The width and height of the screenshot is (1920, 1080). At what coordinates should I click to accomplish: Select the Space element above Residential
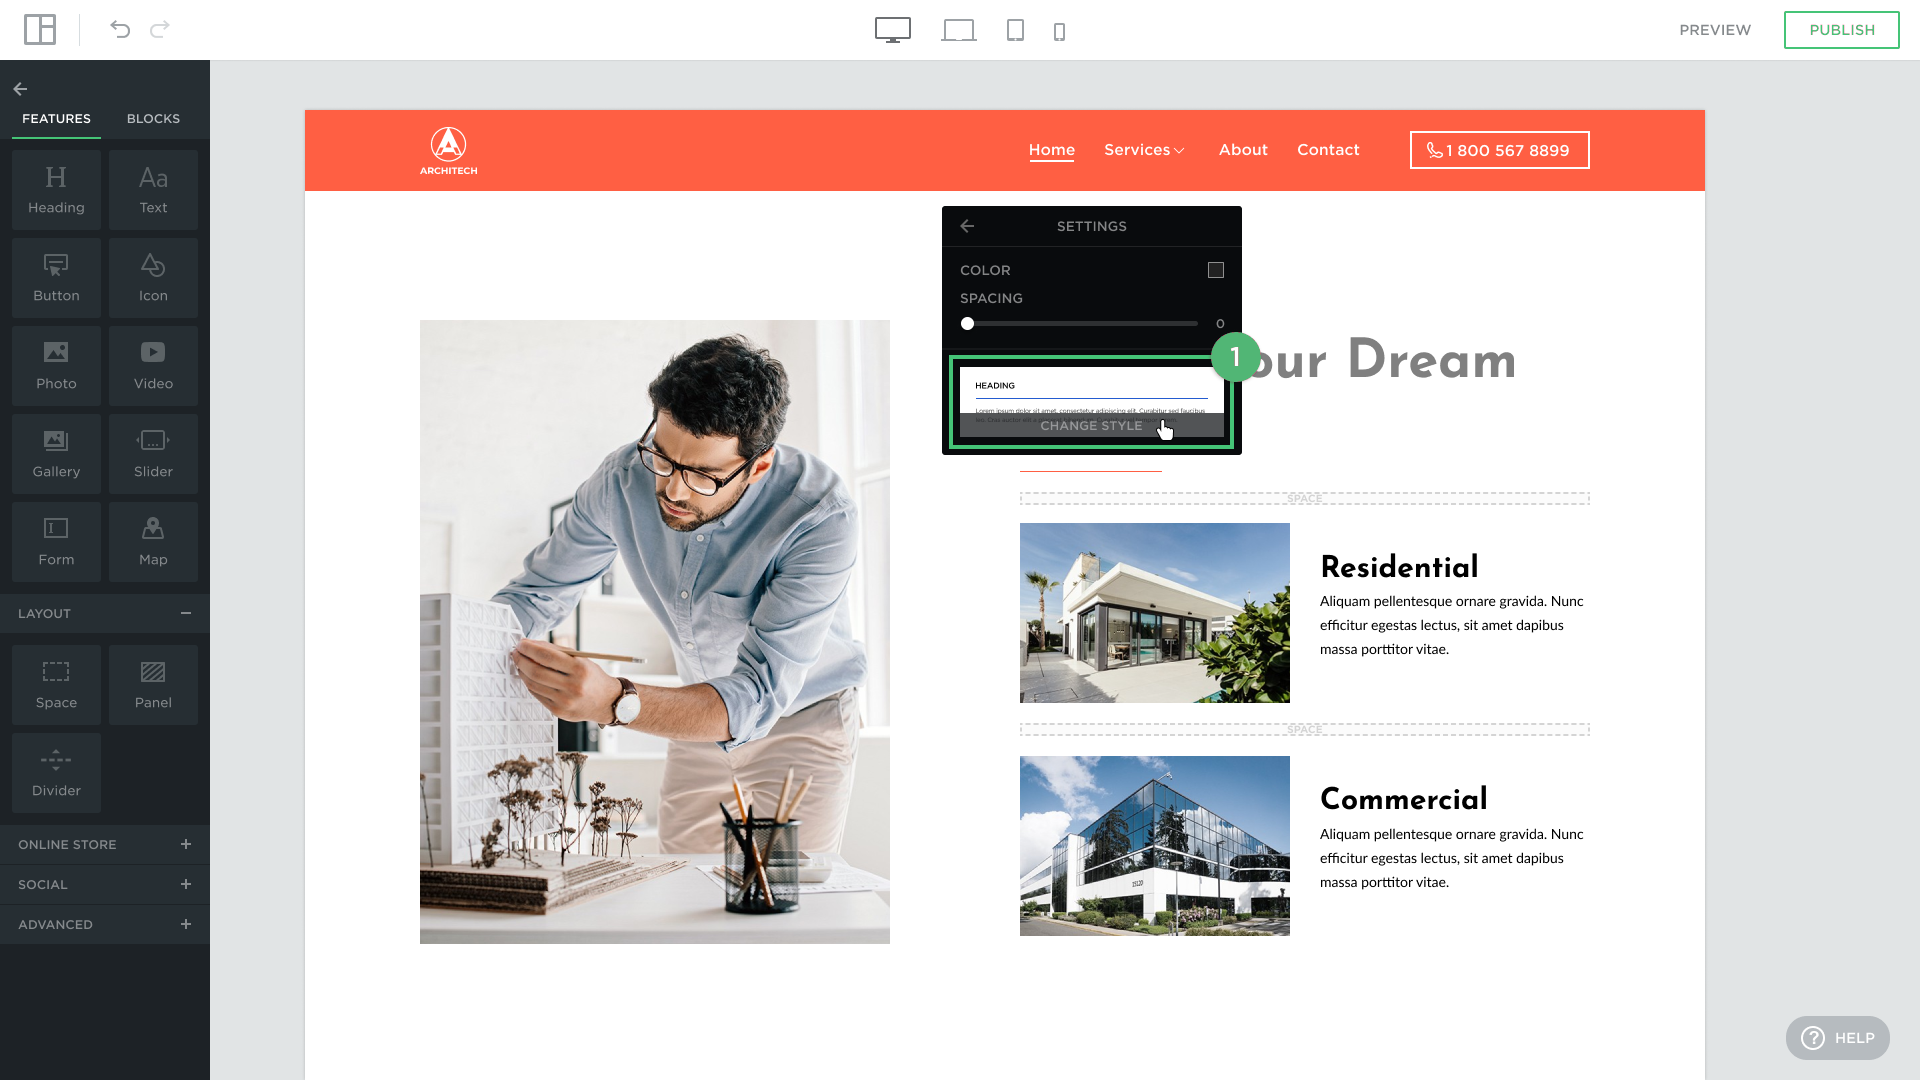point(1305,498)
